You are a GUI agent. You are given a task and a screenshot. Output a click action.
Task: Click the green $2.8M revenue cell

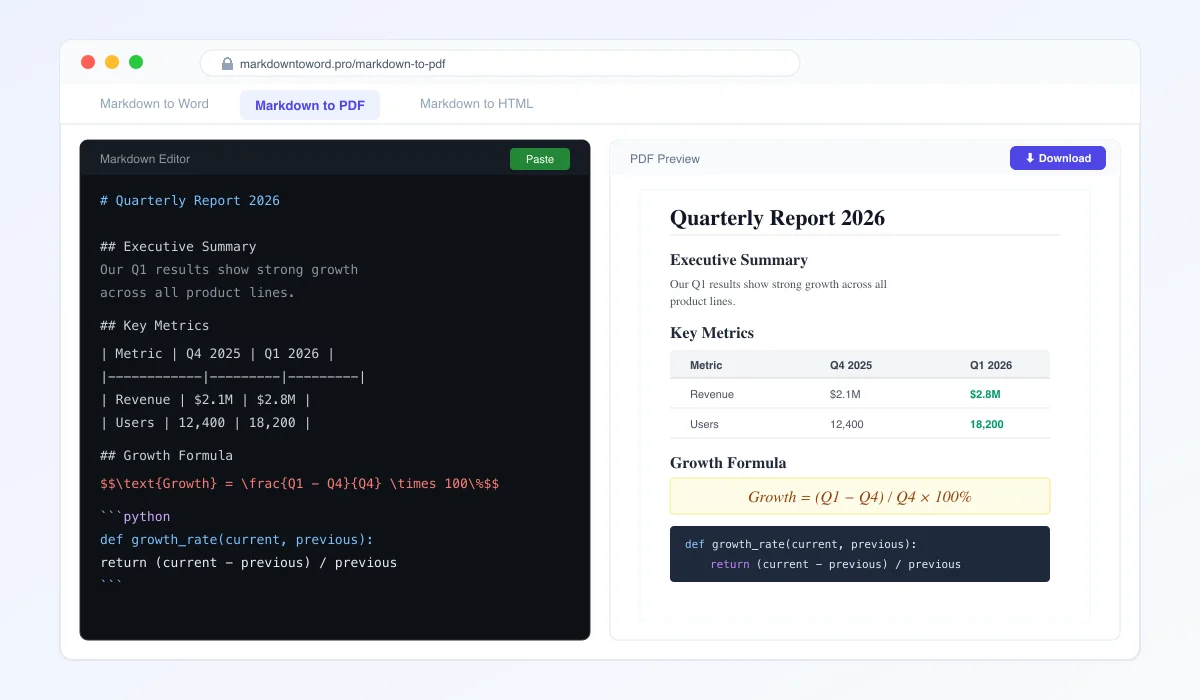coord(984,394)
